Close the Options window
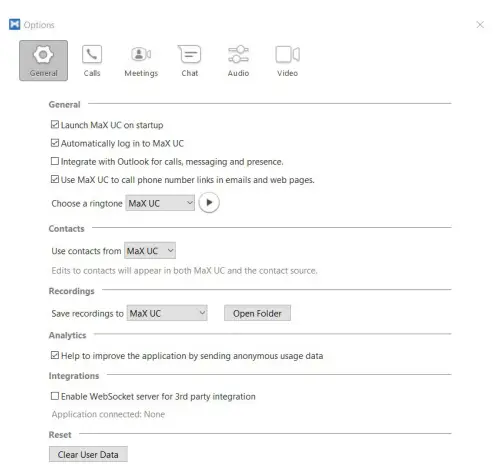 coord(480,25)
